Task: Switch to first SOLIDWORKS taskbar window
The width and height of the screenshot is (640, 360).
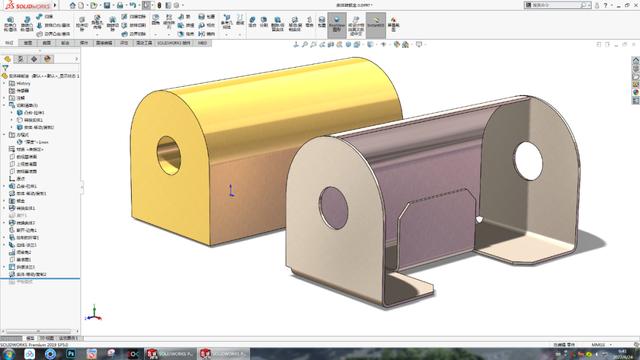Action: (x=170, y=354)
